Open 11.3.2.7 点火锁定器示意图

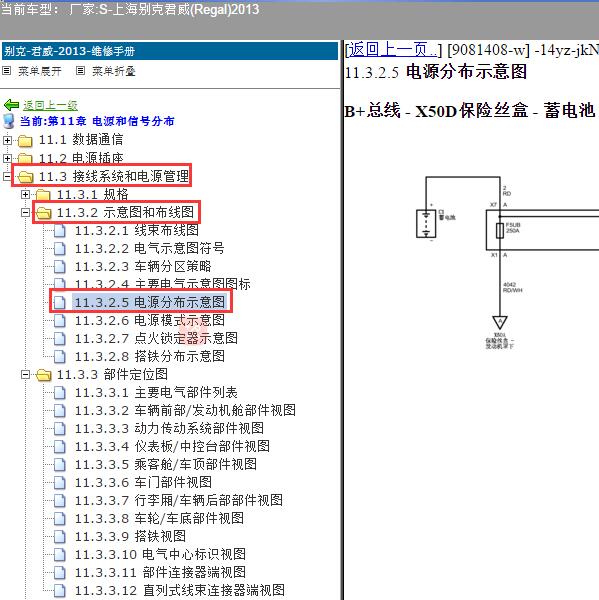click(156, 339)
